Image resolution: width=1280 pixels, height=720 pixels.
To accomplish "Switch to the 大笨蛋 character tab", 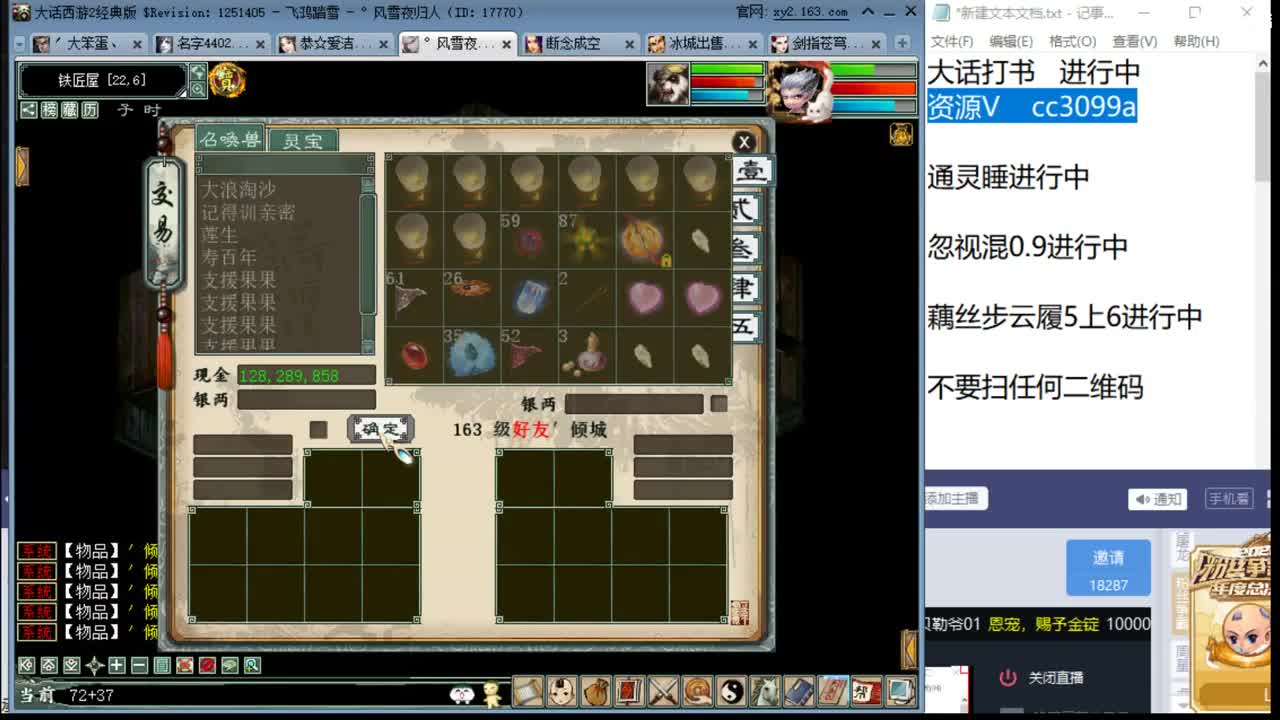I will point(88,44).
